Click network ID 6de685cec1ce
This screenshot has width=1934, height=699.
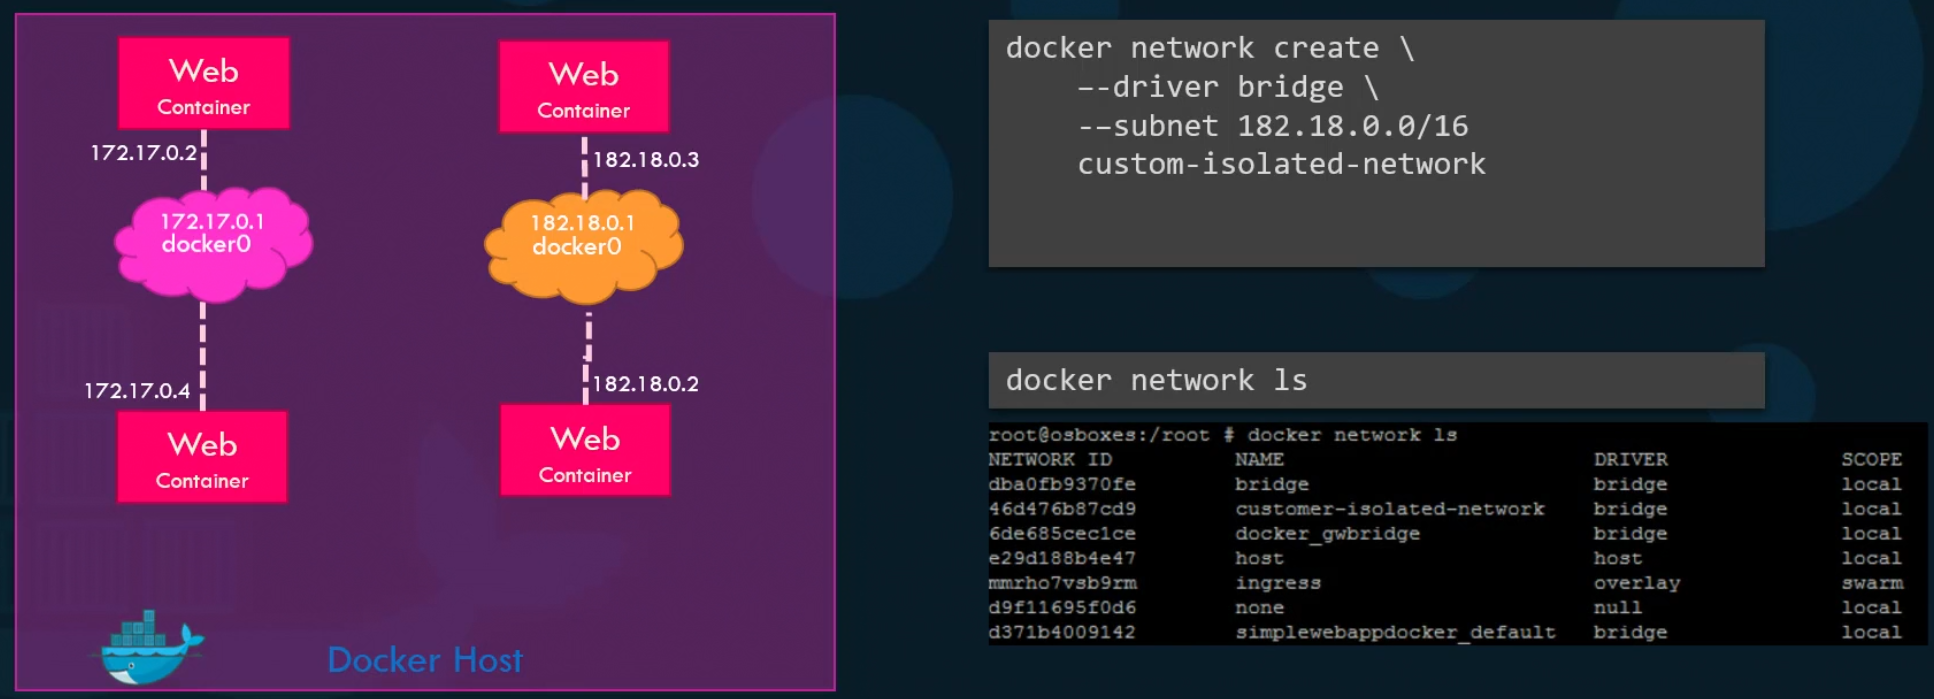tap(1062, 534)
